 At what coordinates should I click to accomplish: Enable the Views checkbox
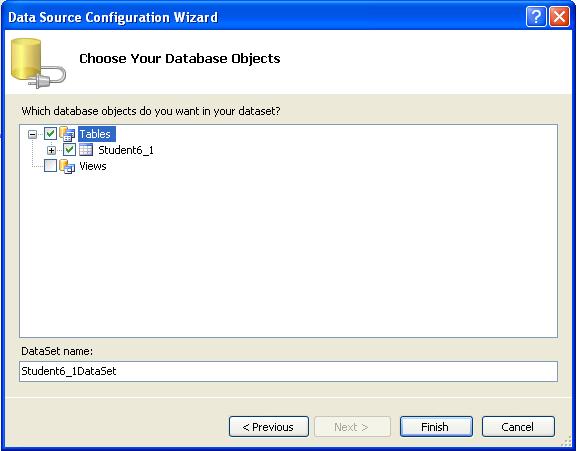coord(50,166)
